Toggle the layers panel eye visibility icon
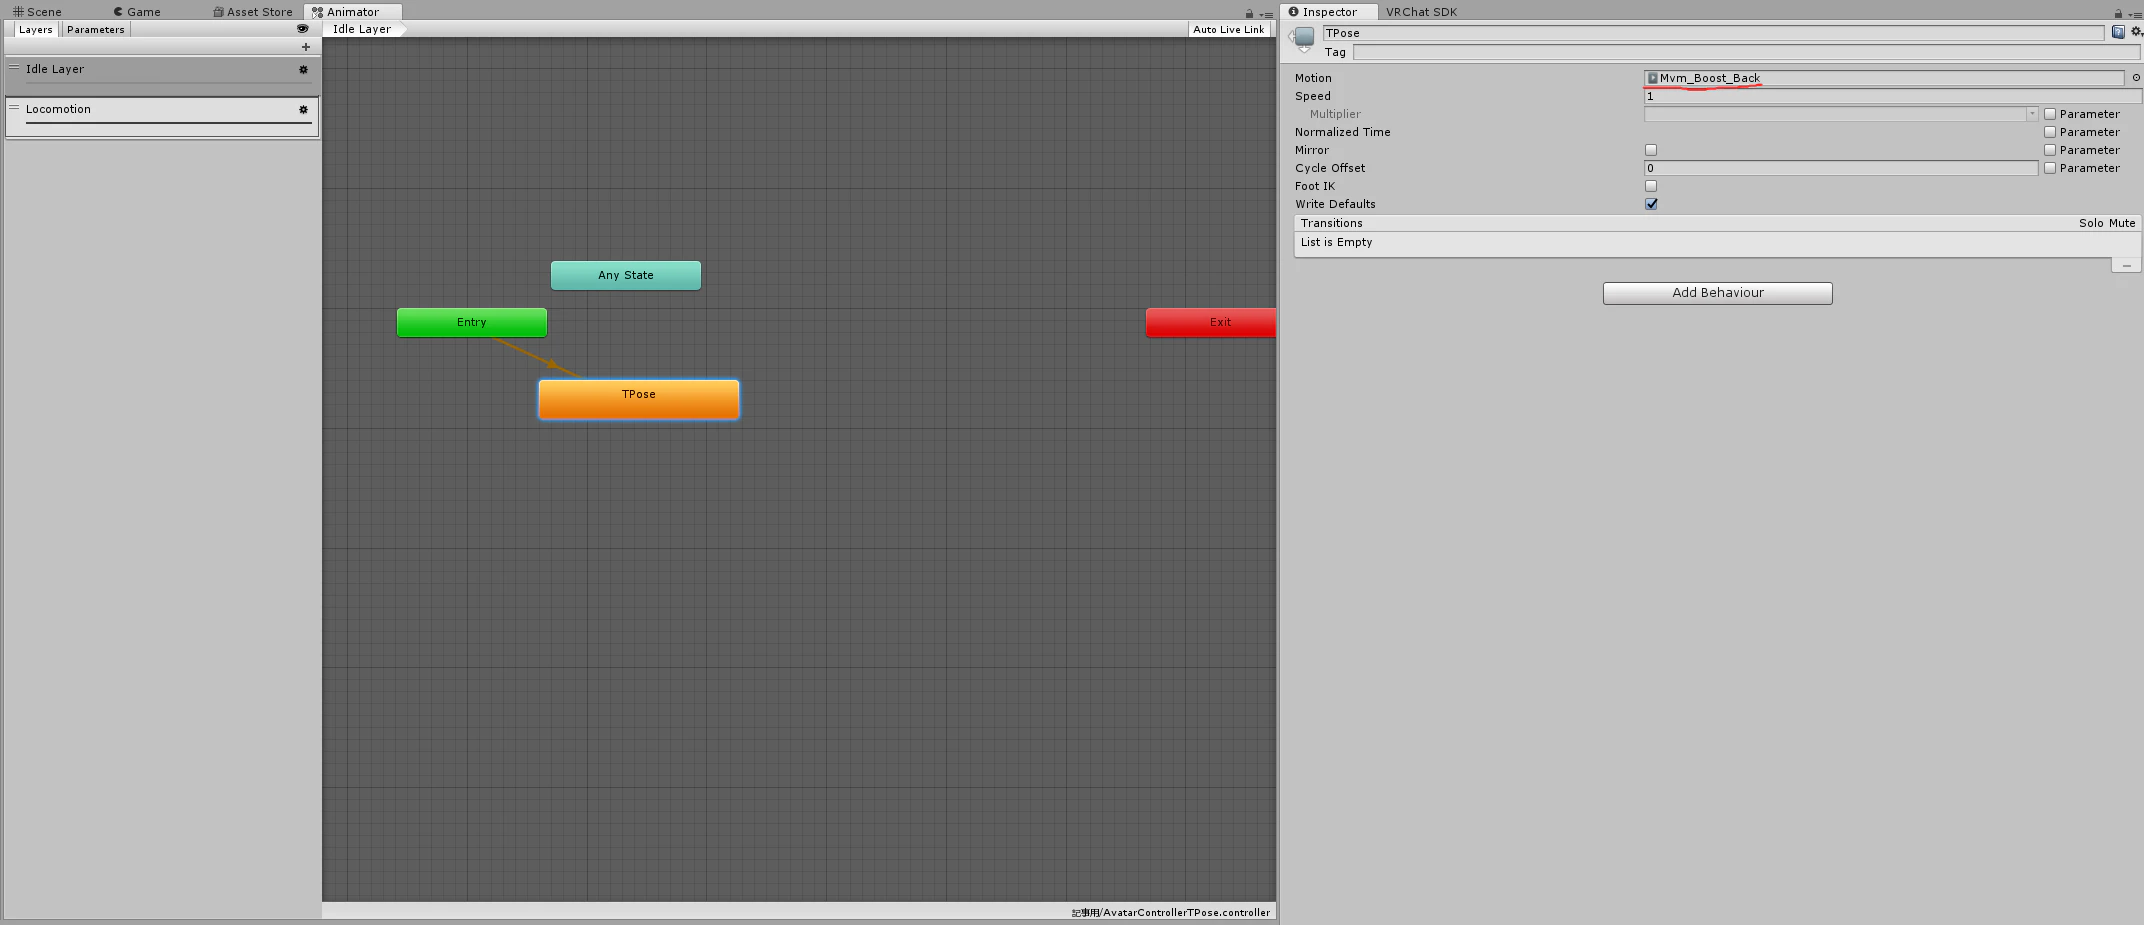Image resolution: width=2144 pixels, height=925 pixels. pos(302,29)
